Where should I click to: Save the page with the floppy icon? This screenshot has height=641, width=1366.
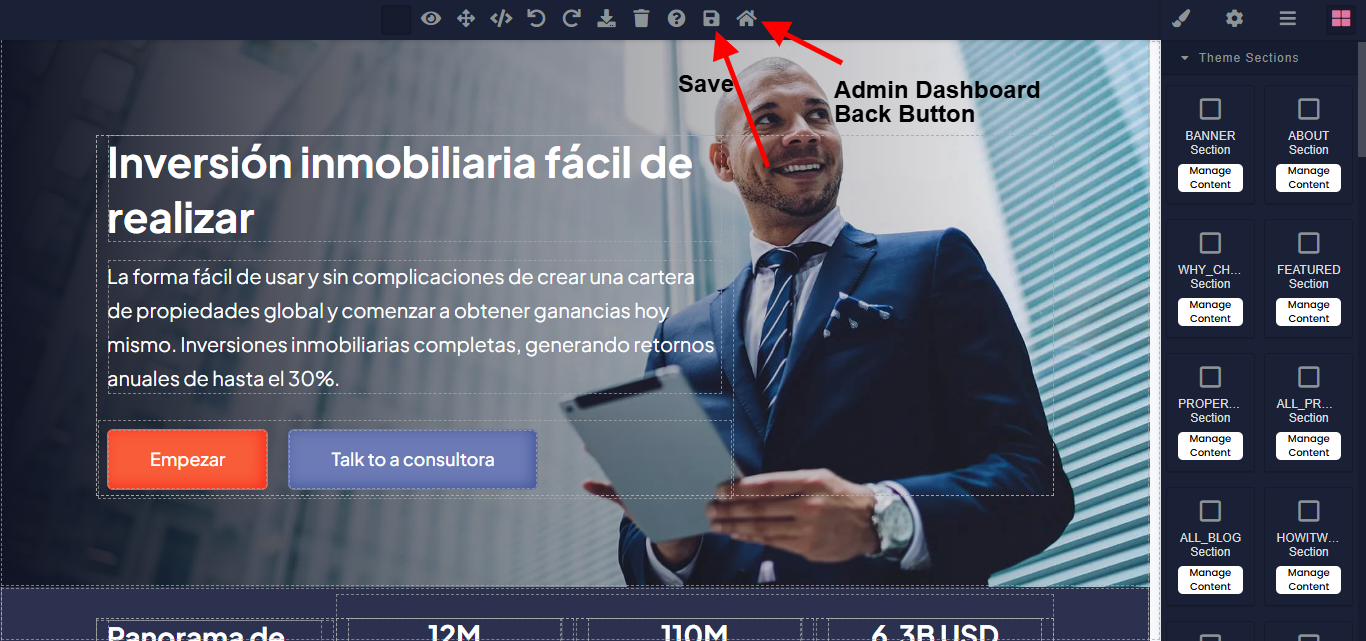tap(711, 18)
